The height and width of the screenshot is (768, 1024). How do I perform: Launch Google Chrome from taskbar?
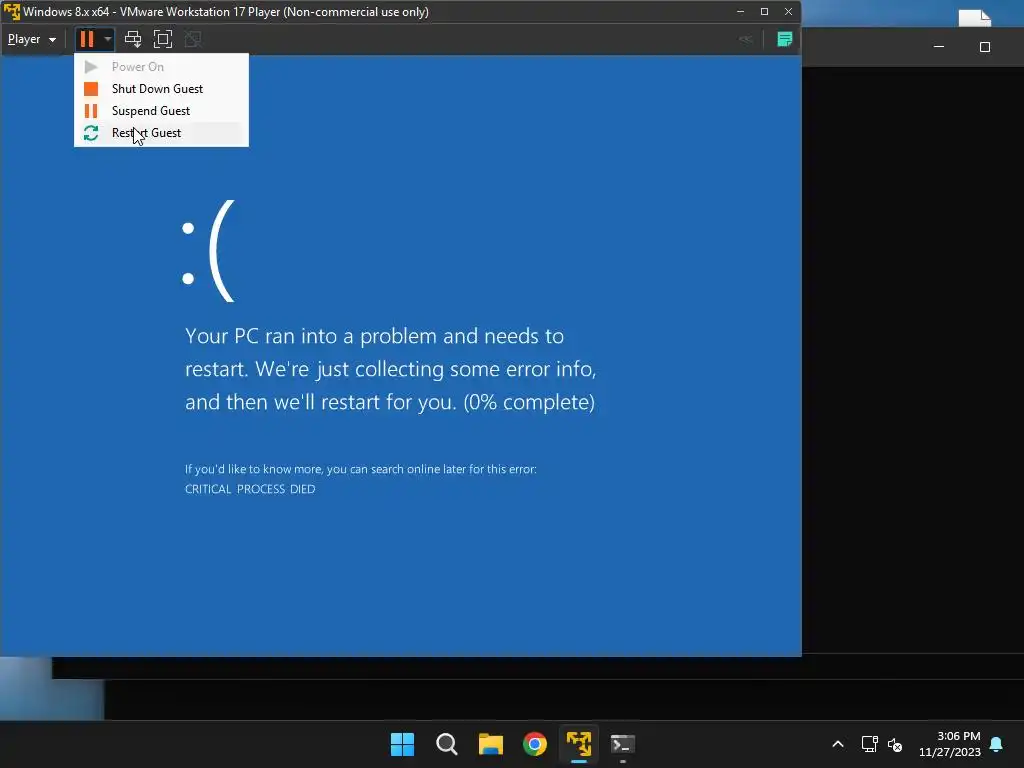pos(535,744)
